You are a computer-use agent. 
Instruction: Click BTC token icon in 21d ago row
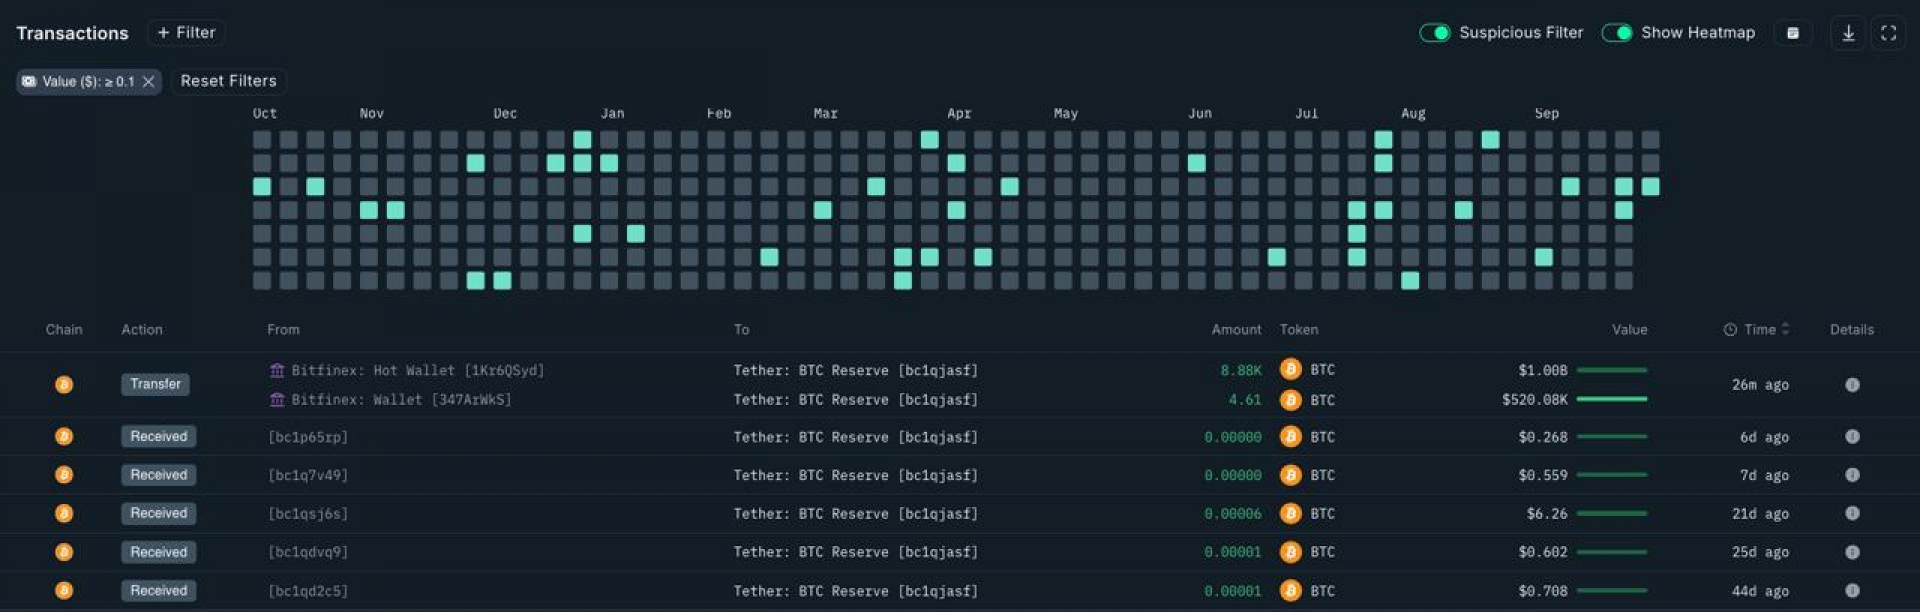click(1291, 514)
